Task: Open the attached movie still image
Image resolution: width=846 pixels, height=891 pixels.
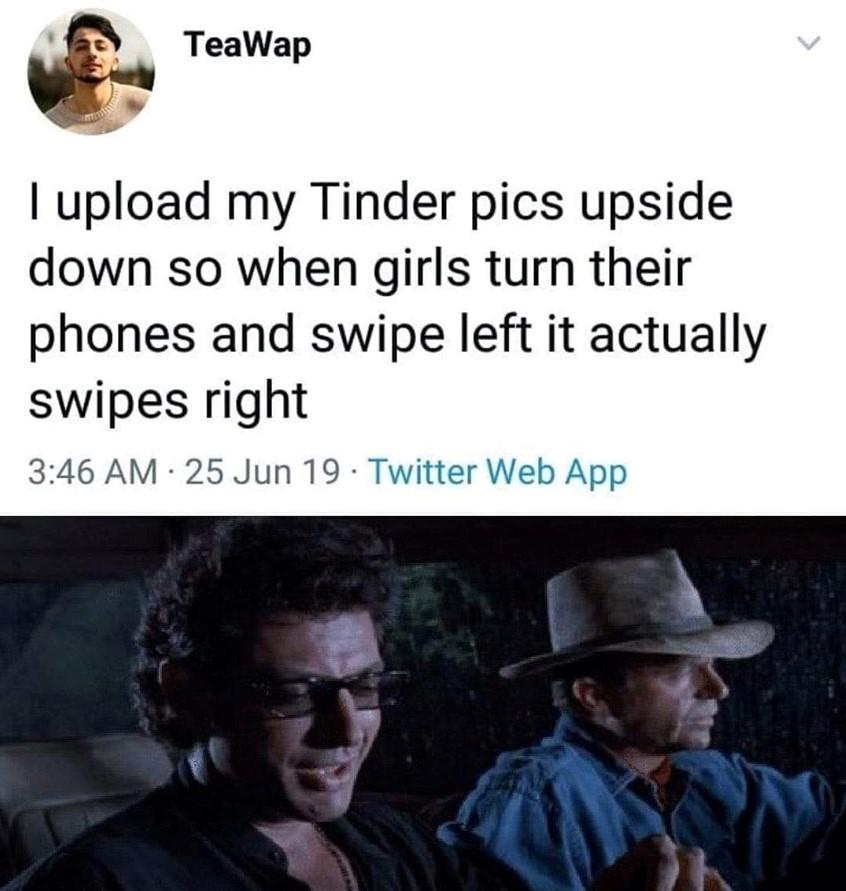Action: (423, 703)
